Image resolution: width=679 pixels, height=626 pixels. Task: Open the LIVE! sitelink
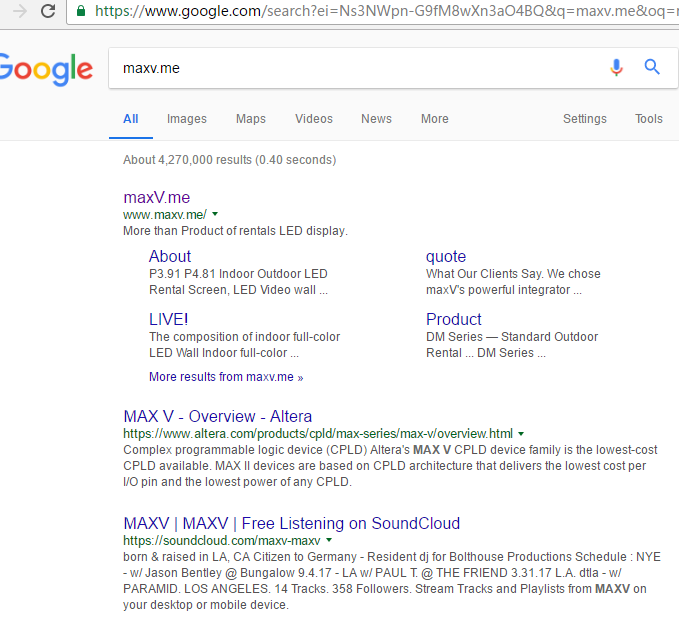168,319
